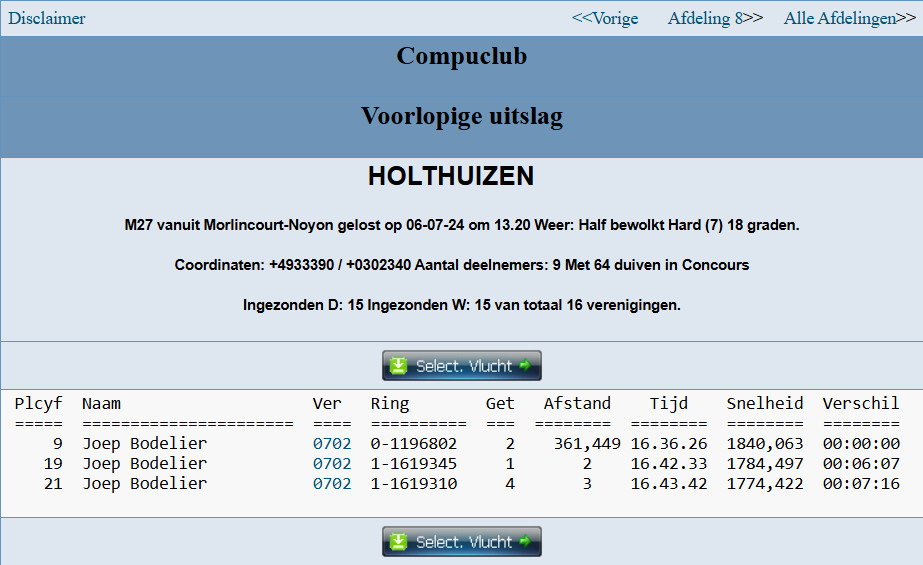The height and width of the screenshot is (565, 923).
Task: Click bottom Select. Vlucht button
Action: (462, 541)
